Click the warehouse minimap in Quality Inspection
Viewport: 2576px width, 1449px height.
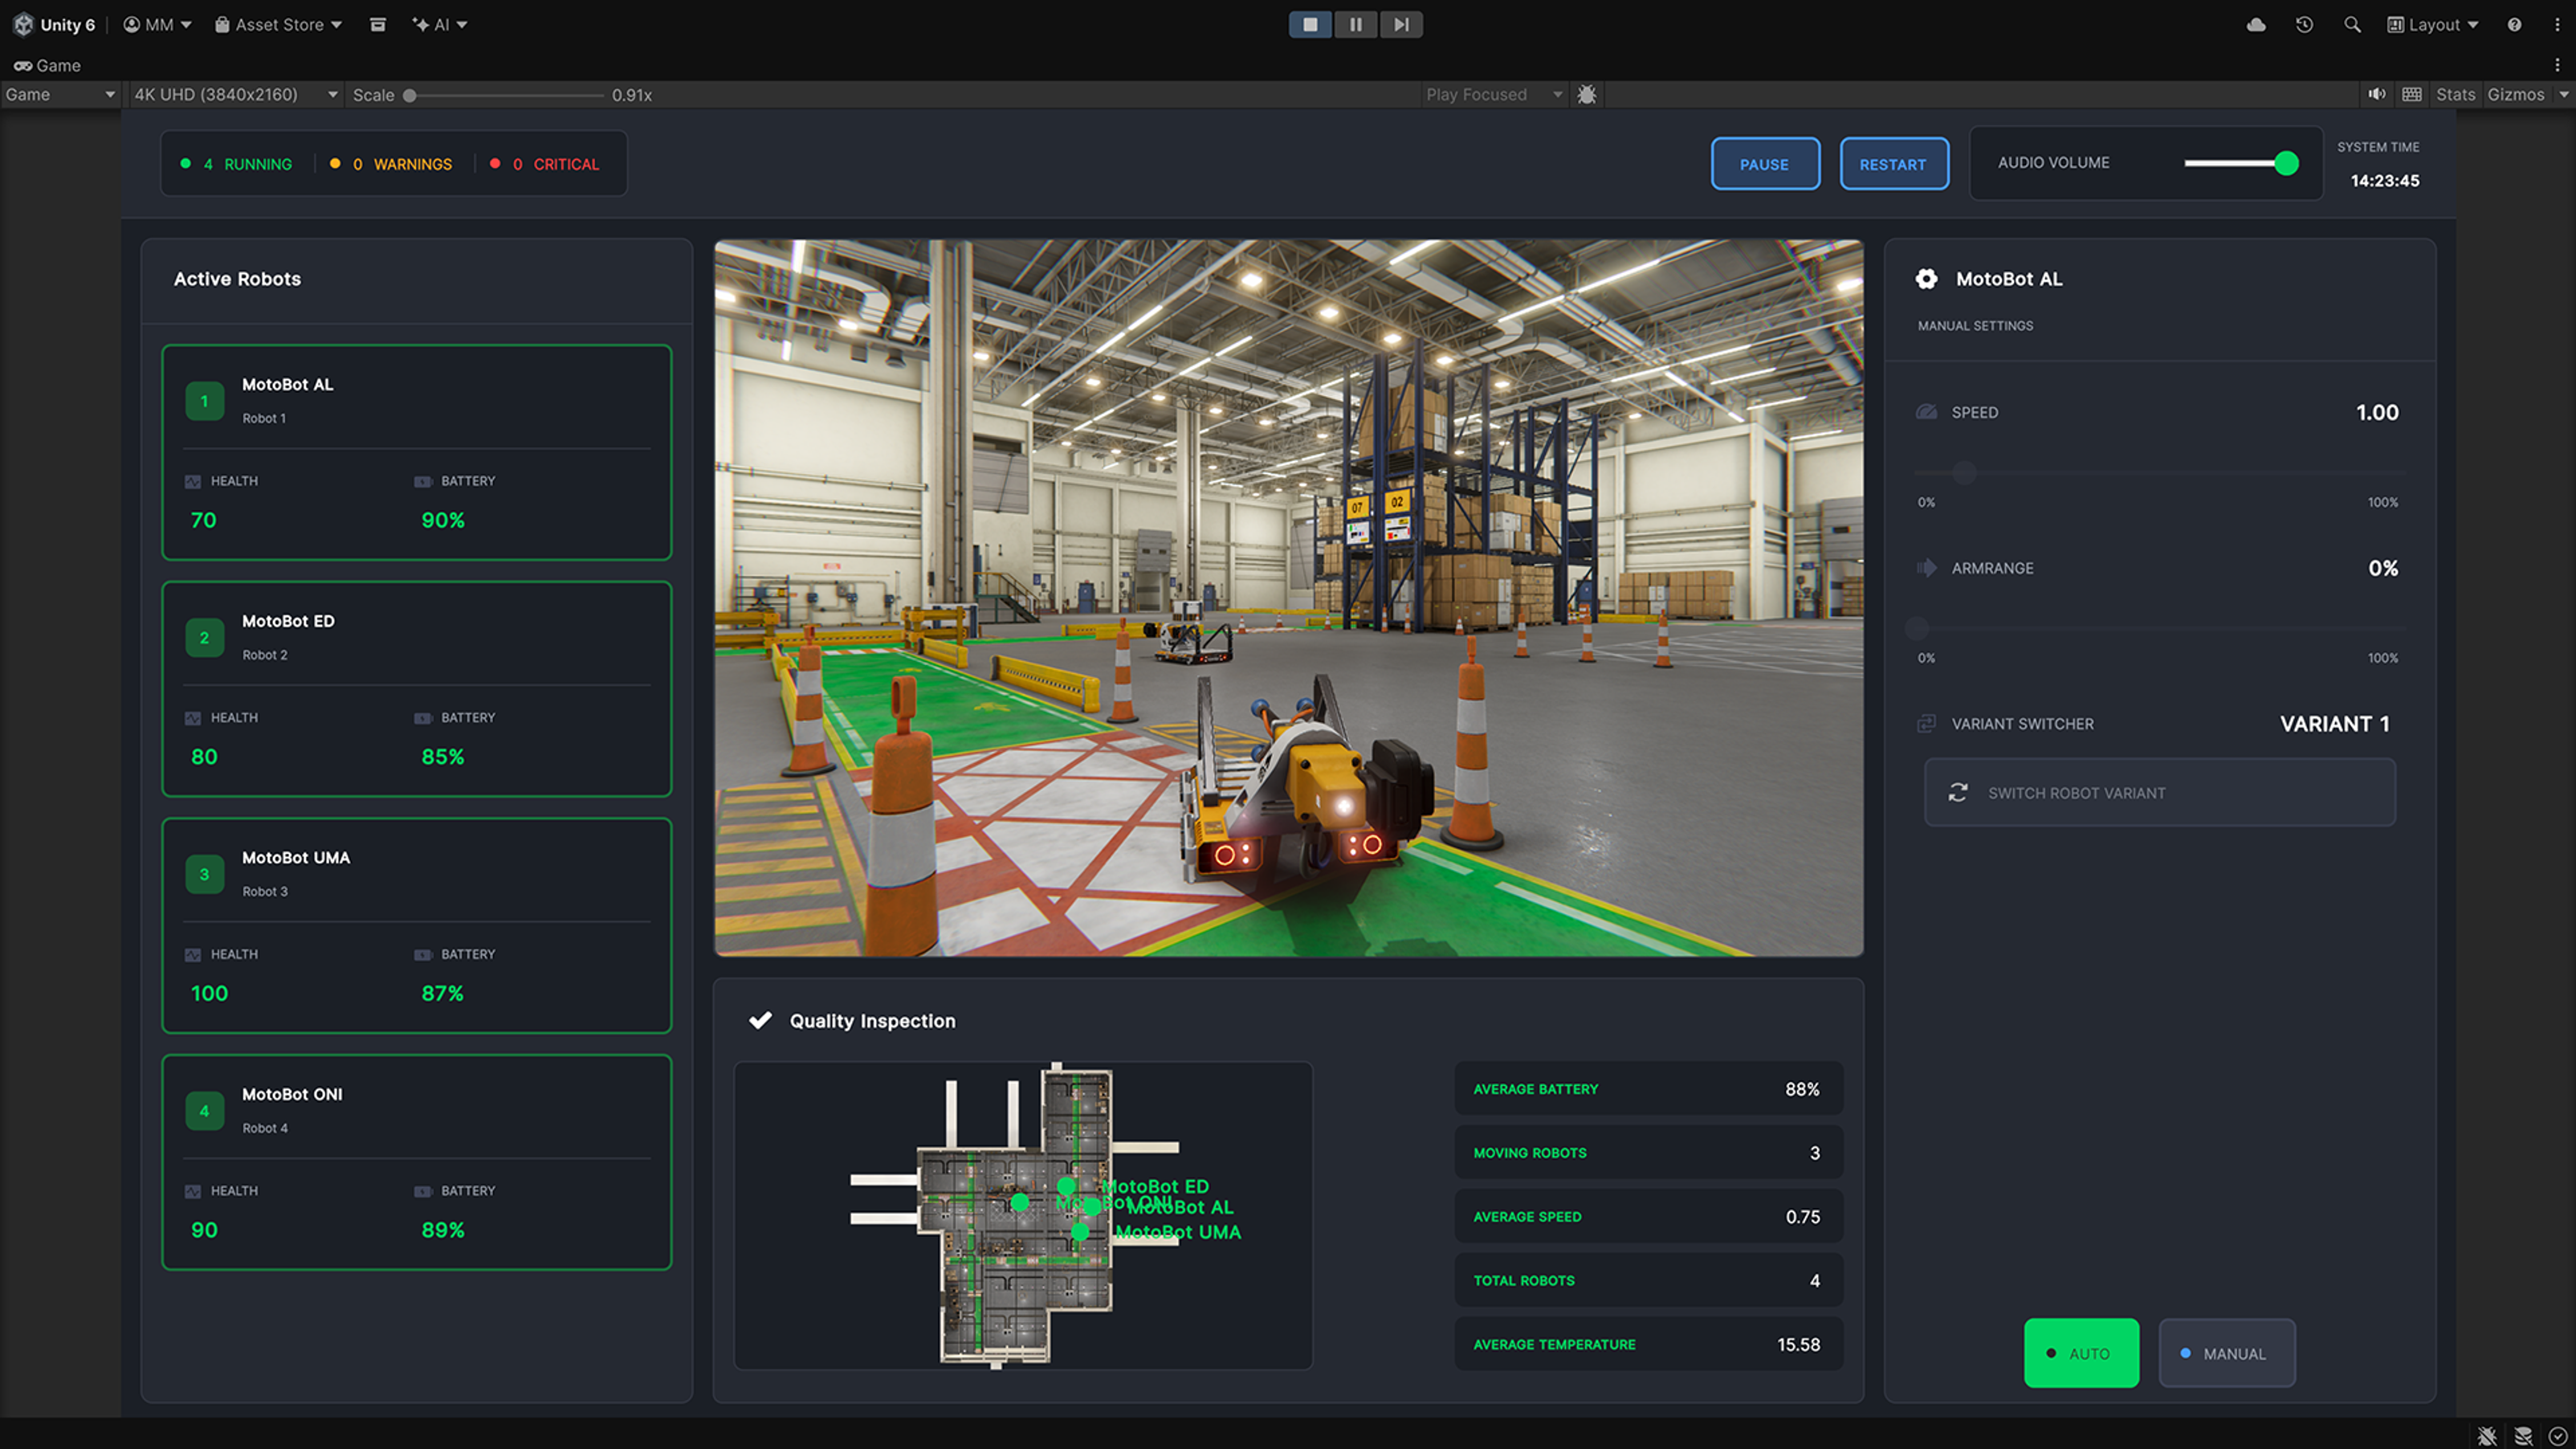[1022, 1215]
